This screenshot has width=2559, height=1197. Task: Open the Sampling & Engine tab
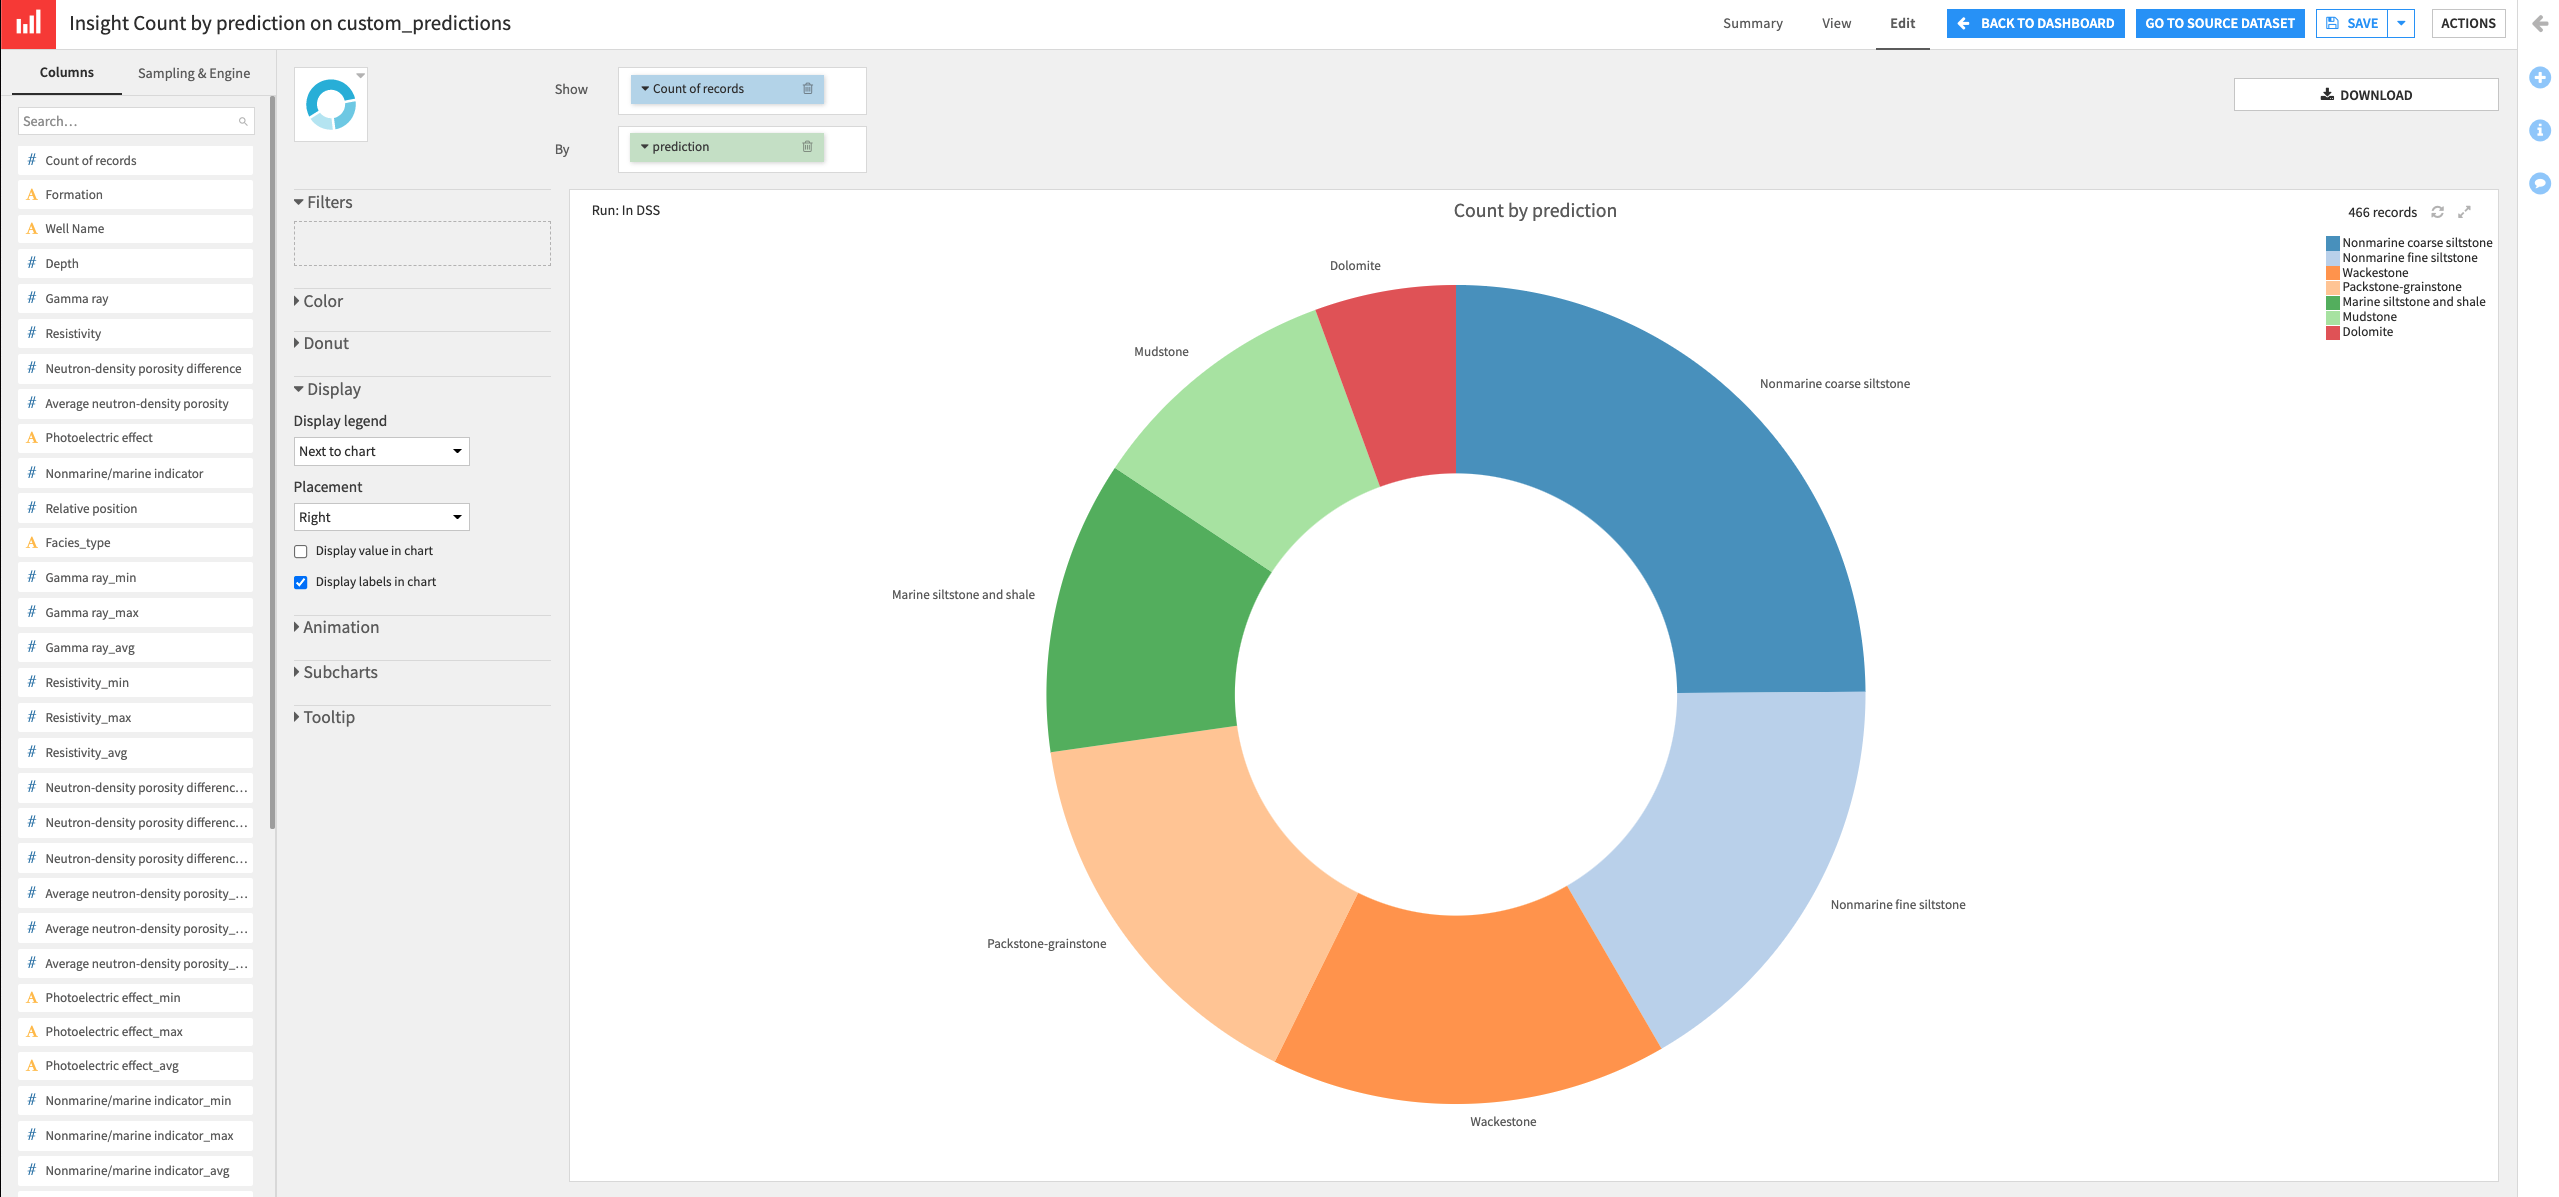click(193, 72)
